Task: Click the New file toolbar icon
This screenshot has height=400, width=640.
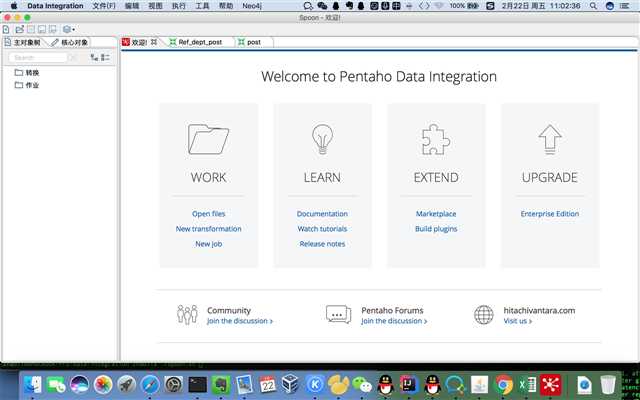Action: pyautogui.click(x=6, y=29)
